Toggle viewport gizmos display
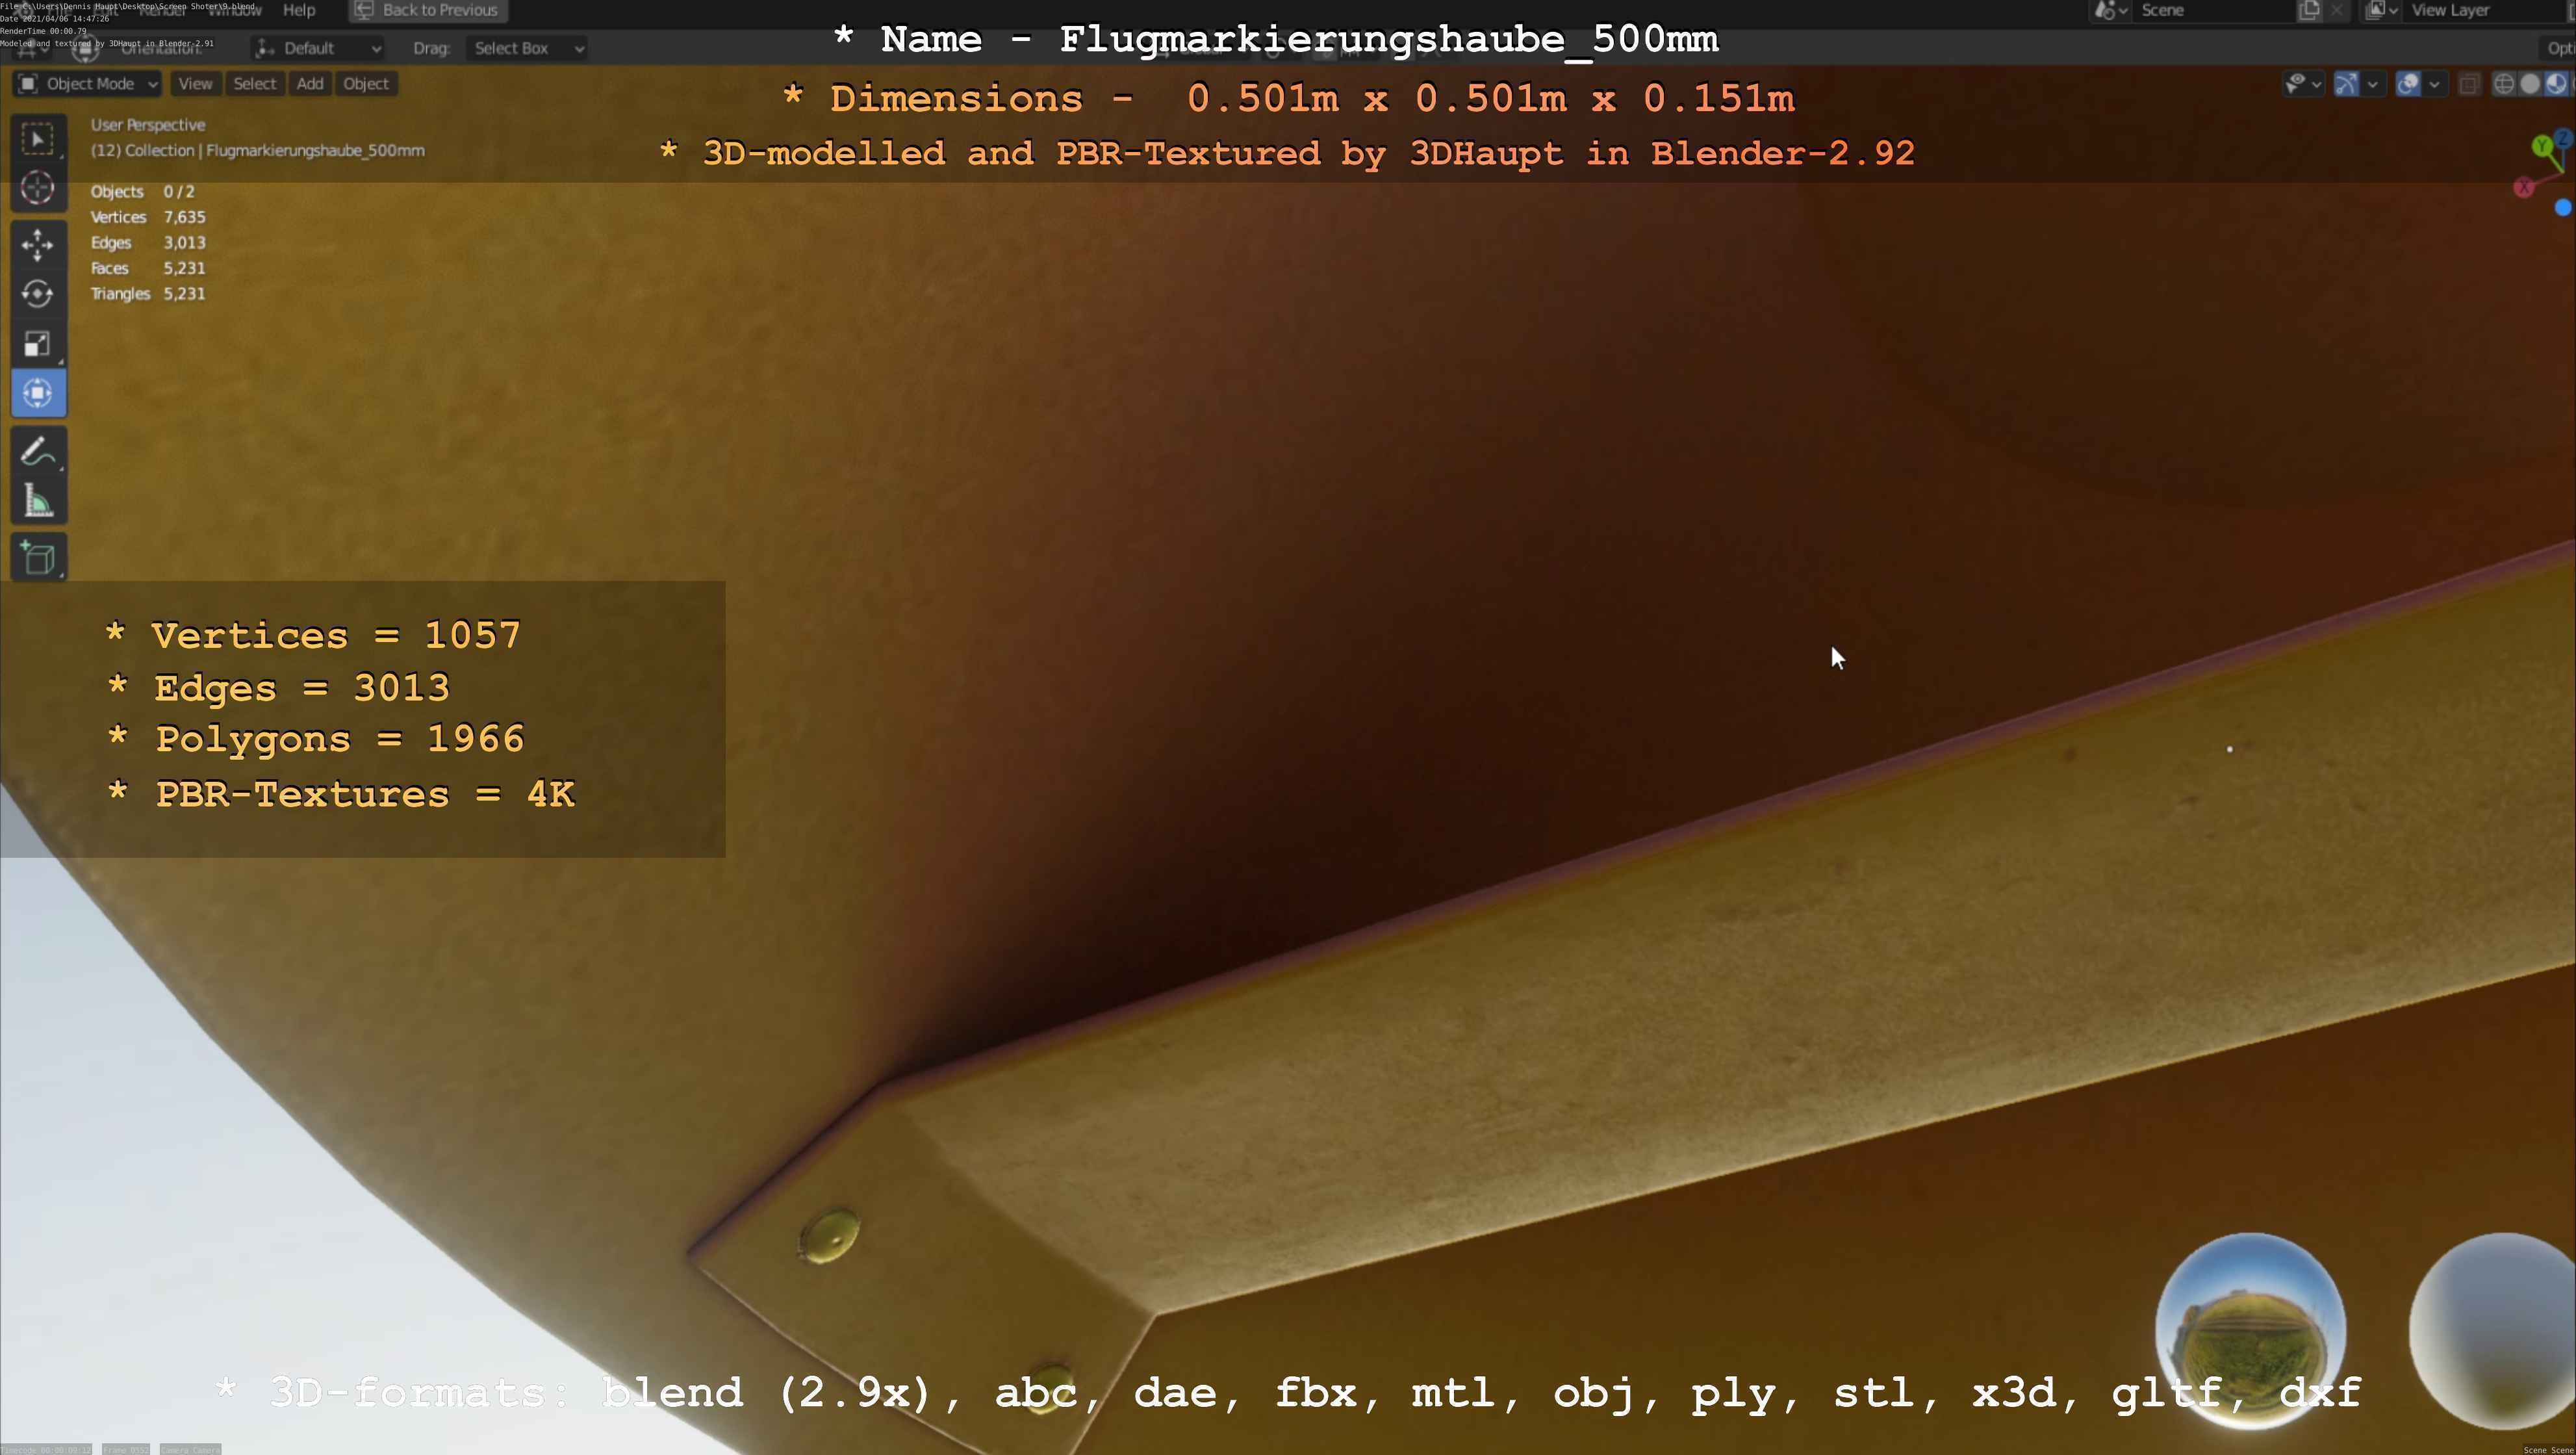 point(2346,84)
